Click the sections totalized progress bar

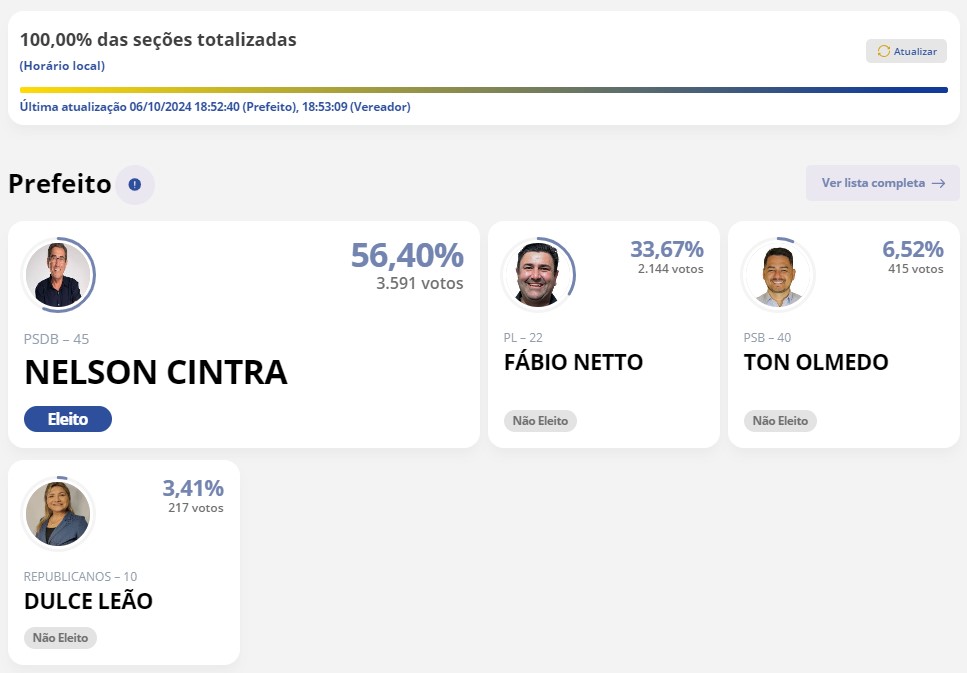(484, 90)
